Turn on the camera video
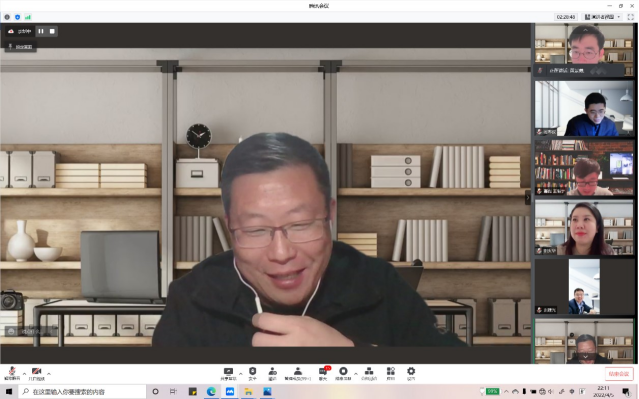Image resolution: width=639 pixels, height=399 pixels. [37, 373]
